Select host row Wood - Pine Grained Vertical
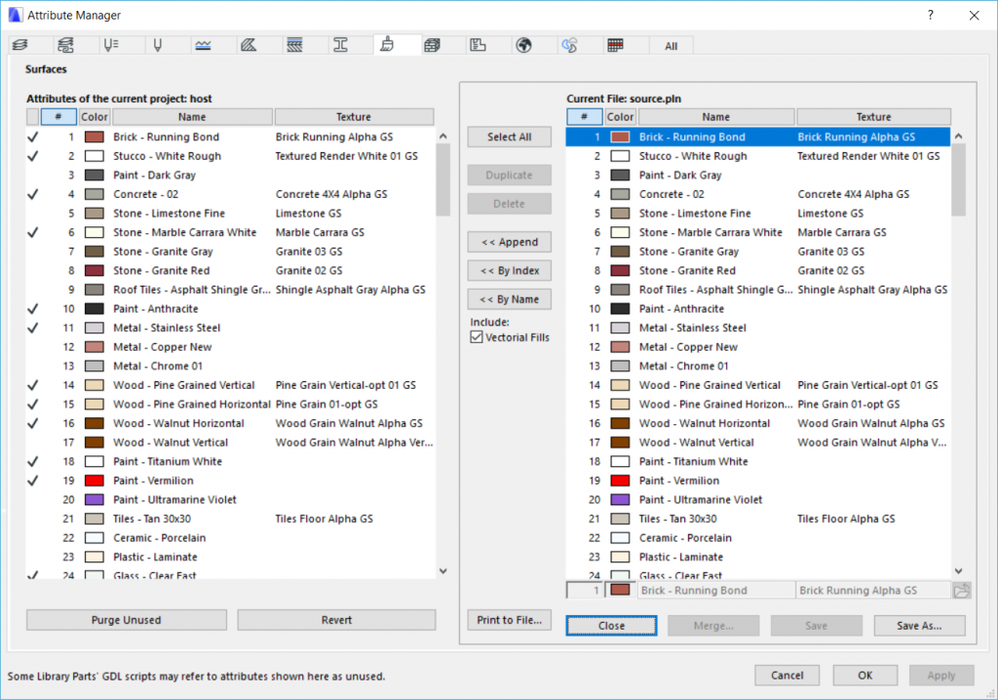The height and width of the screenshot is (700, 998). click(230, 385)
